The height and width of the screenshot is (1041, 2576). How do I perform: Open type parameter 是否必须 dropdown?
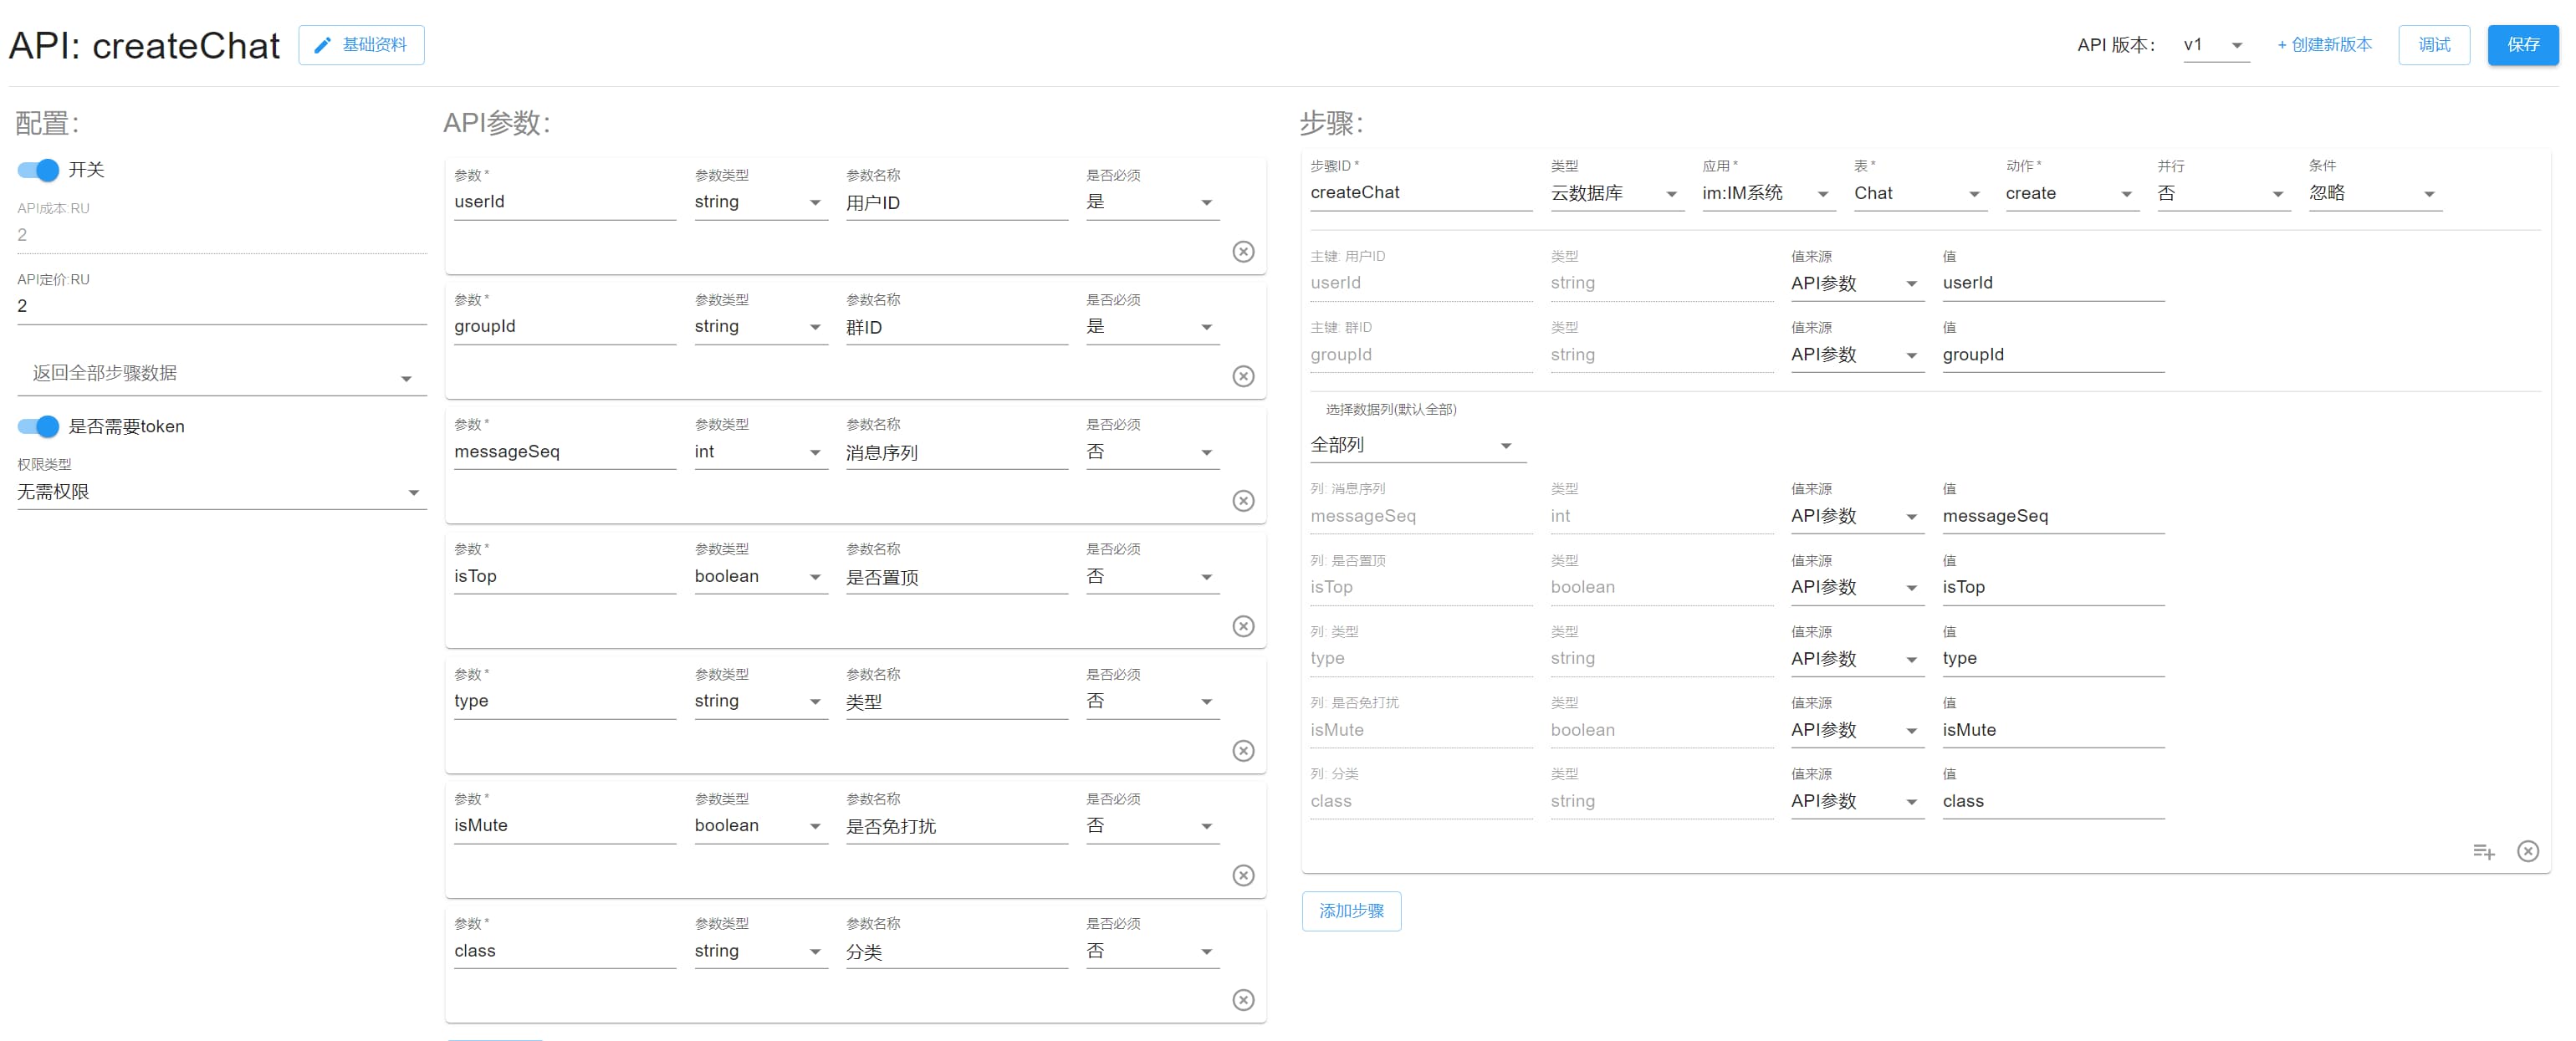click(1152, 701)
